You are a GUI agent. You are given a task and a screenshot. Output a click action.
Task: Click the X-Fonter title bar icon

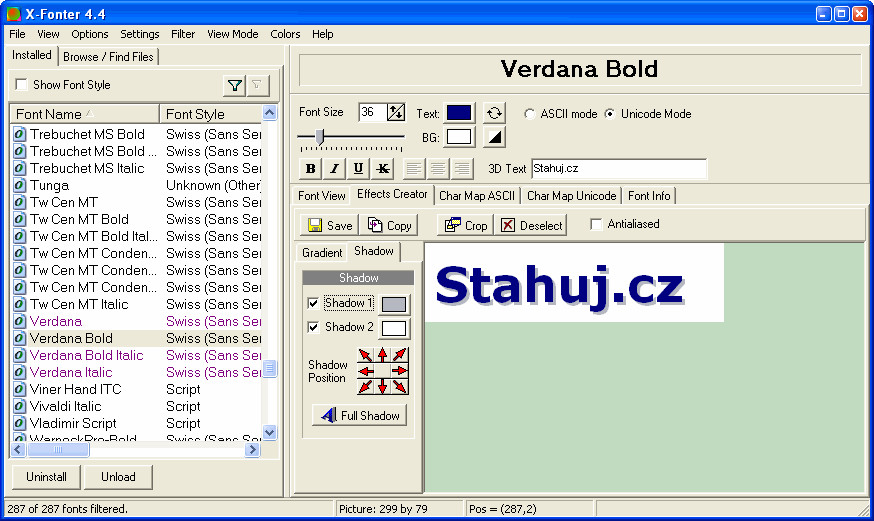coord(13,14)
